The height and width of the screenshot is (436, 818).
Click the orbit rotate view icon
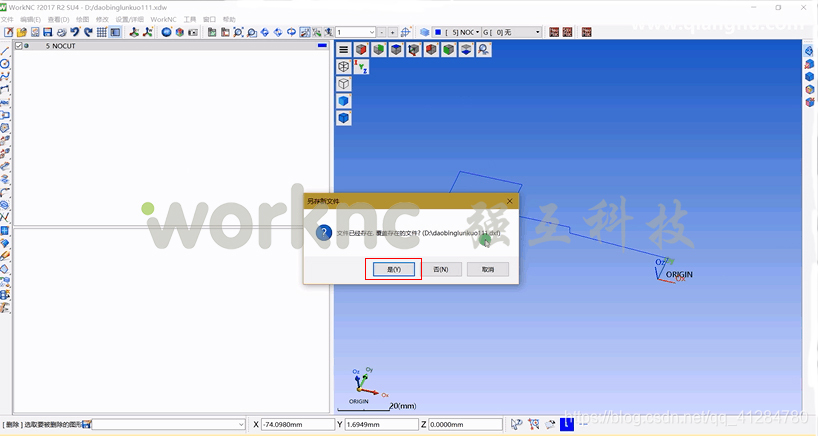point(292,32)
